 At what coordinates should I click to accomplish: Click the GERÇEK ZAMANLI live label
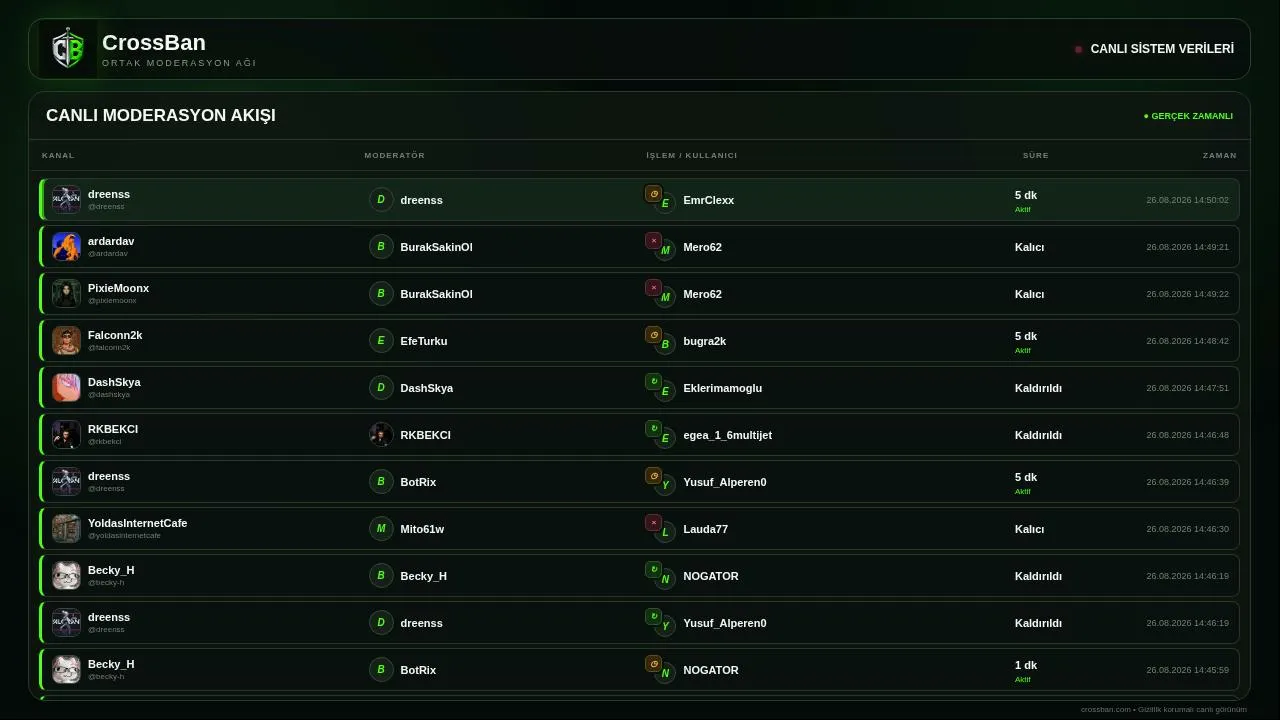[1188, 116]
